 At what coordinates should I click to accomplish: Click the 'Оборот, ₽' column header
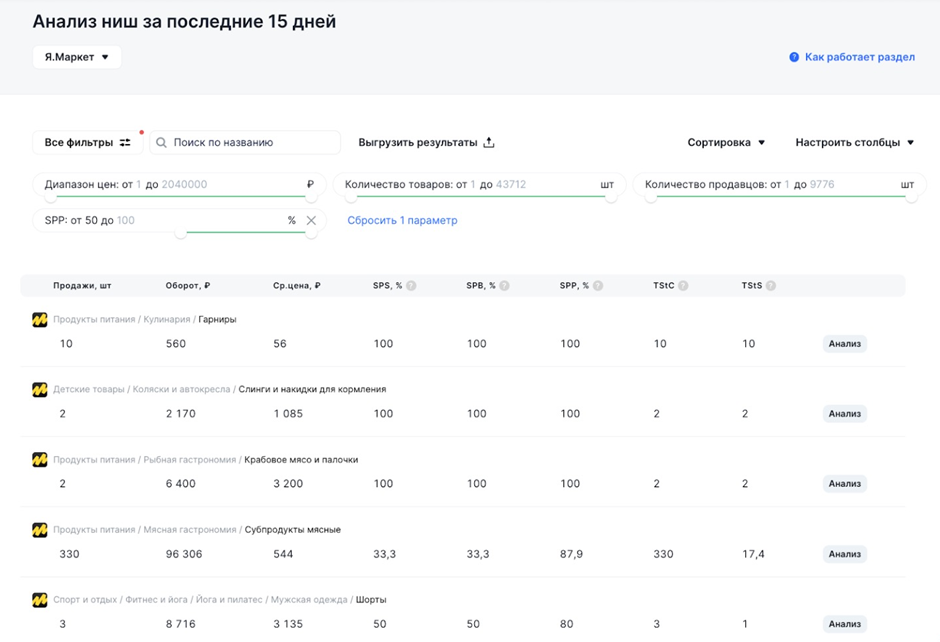(188, 285)
